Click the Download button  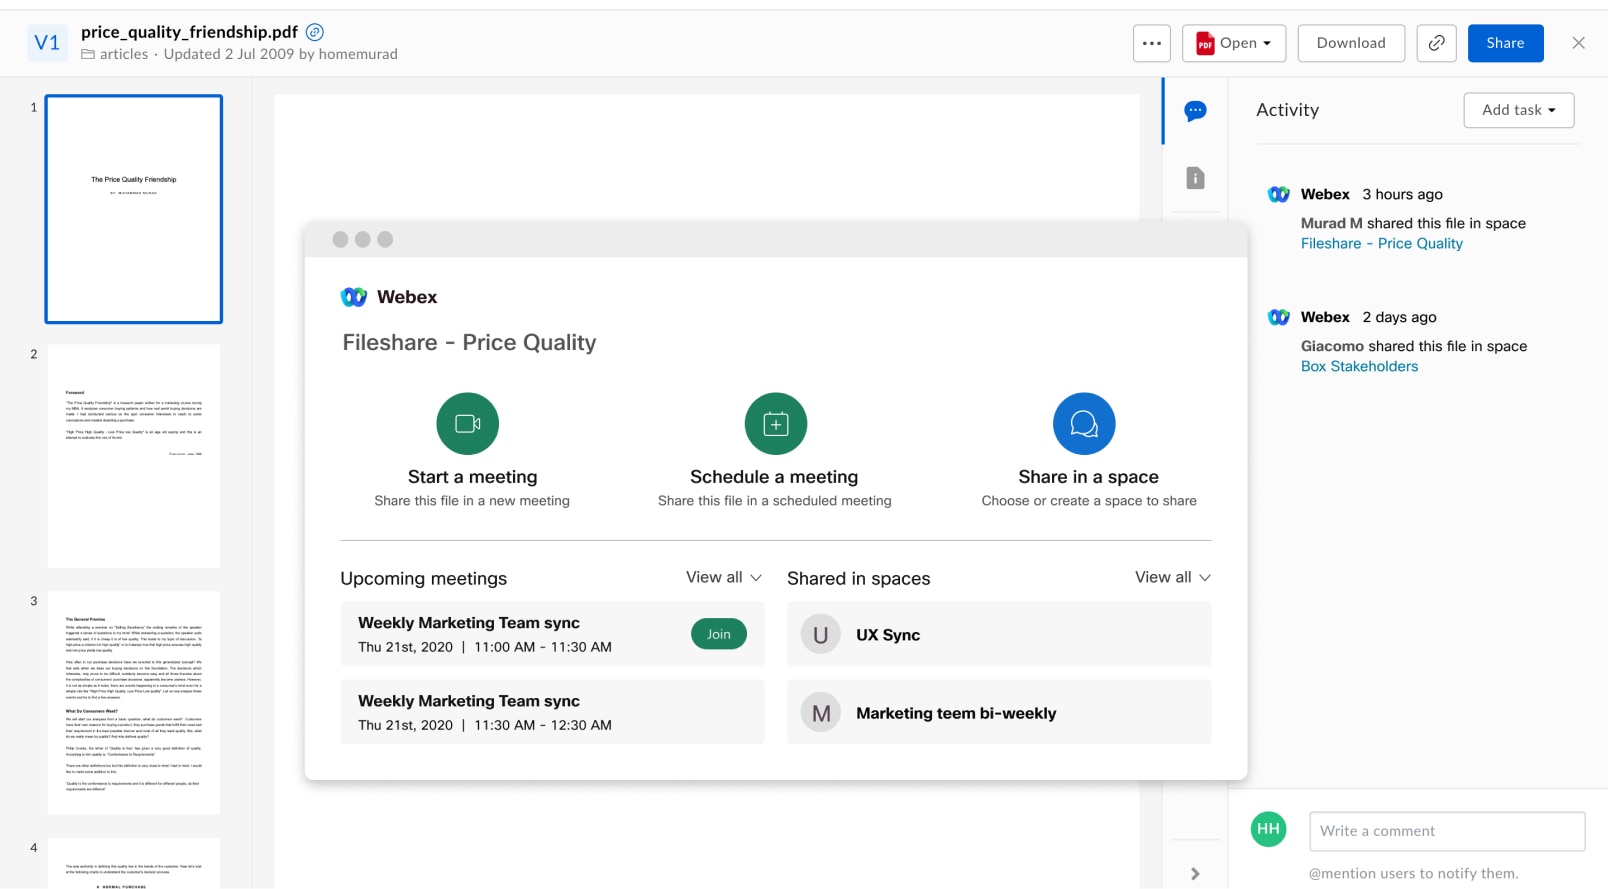click(x=1351, y=43)
